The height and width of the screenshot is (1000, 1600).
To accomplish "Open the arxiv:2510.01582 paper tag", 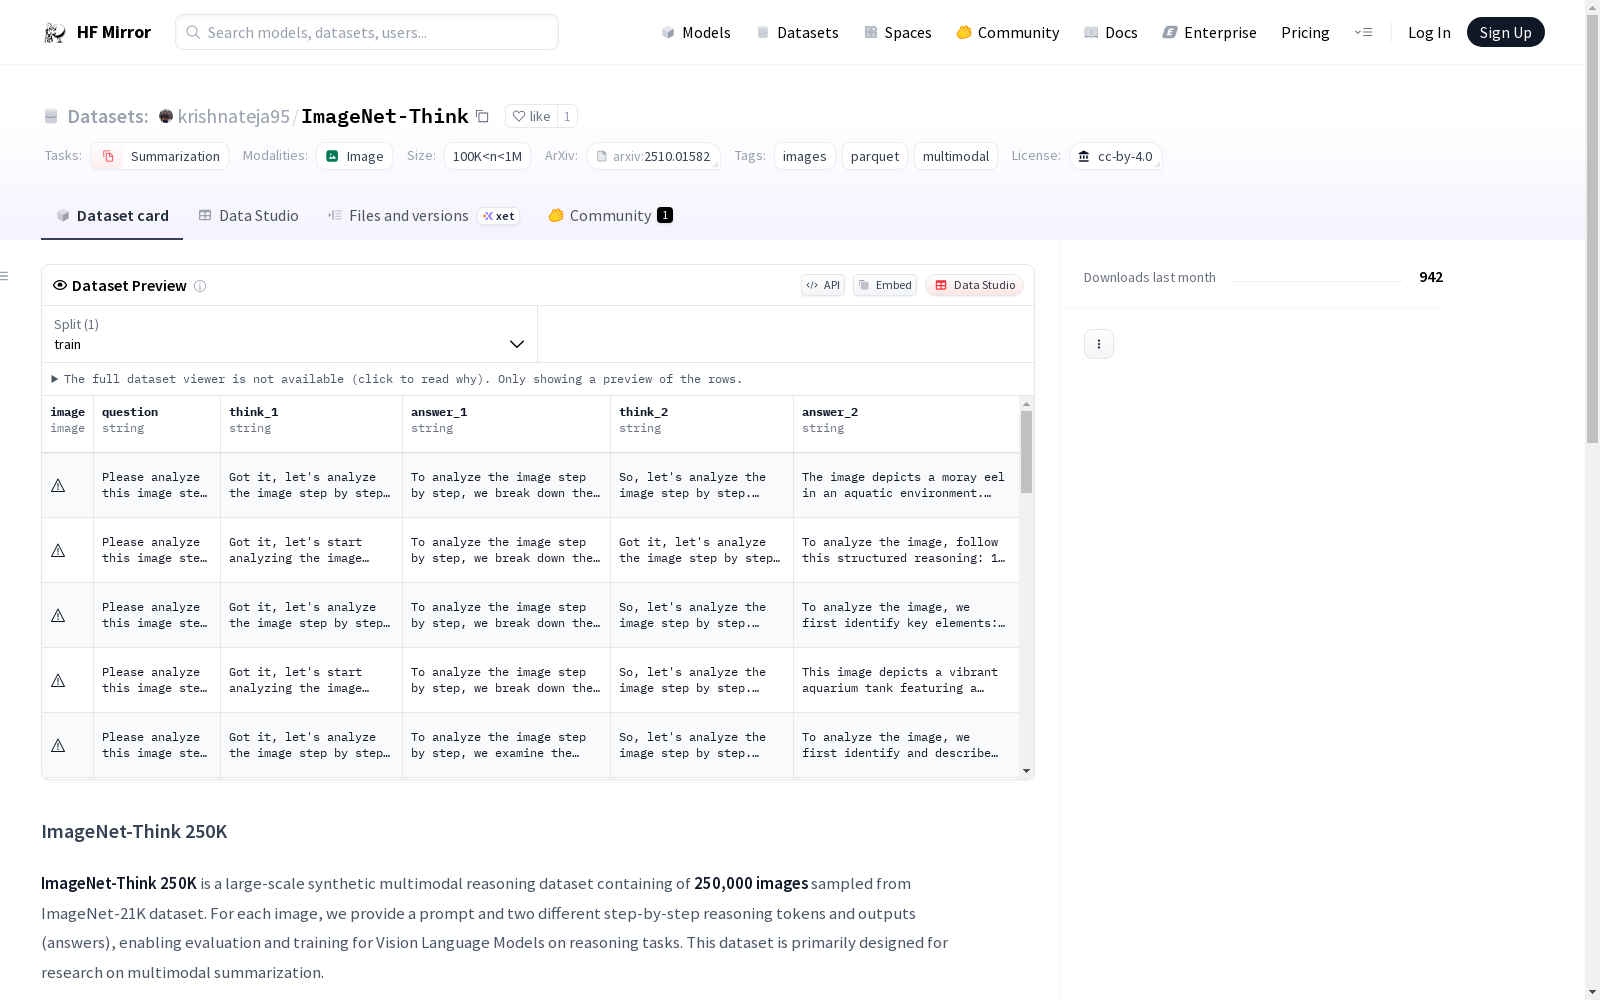I will [654, 156].
